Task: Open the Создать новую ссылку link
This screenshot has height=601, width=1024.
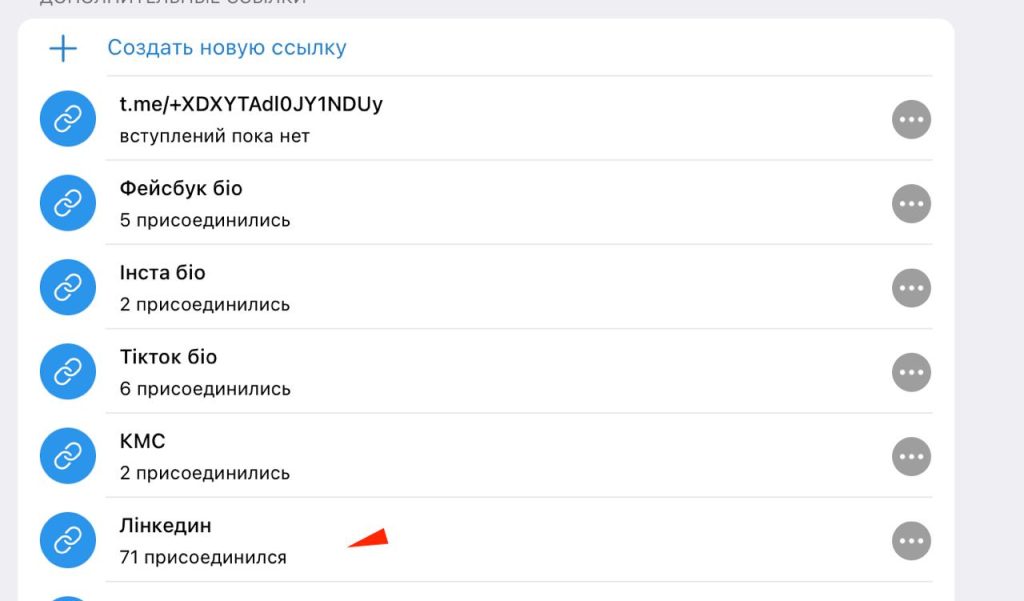Action: pos(227,48)
